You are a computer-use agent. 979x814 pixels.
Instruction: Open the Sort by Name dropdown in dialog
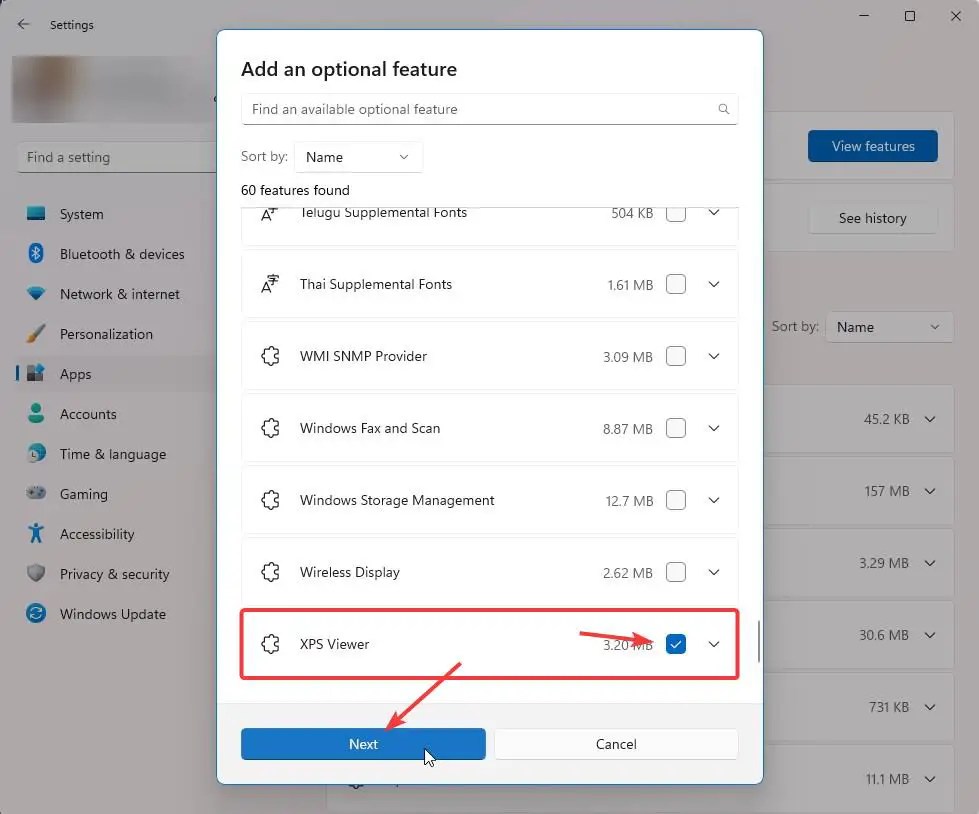358,157
